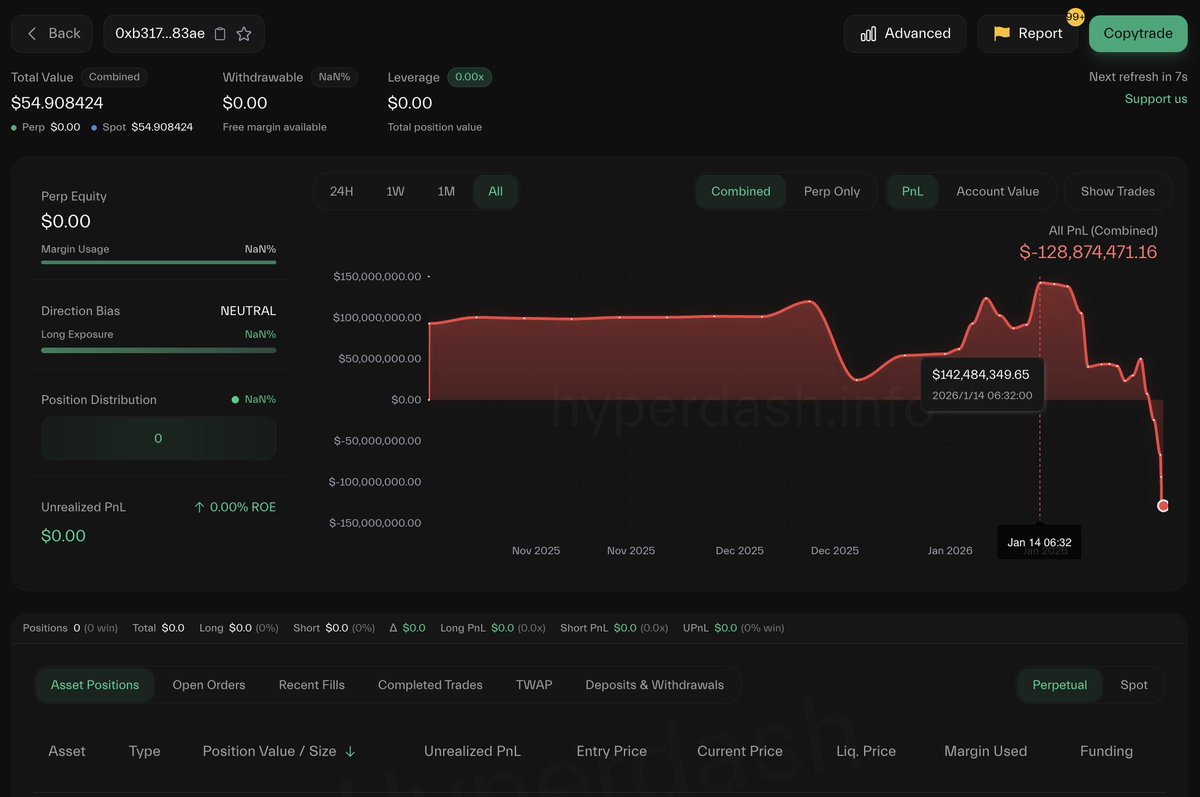Switch positions table to Spot
This screenshot has width=1200, height=797.
[1134, 684]
